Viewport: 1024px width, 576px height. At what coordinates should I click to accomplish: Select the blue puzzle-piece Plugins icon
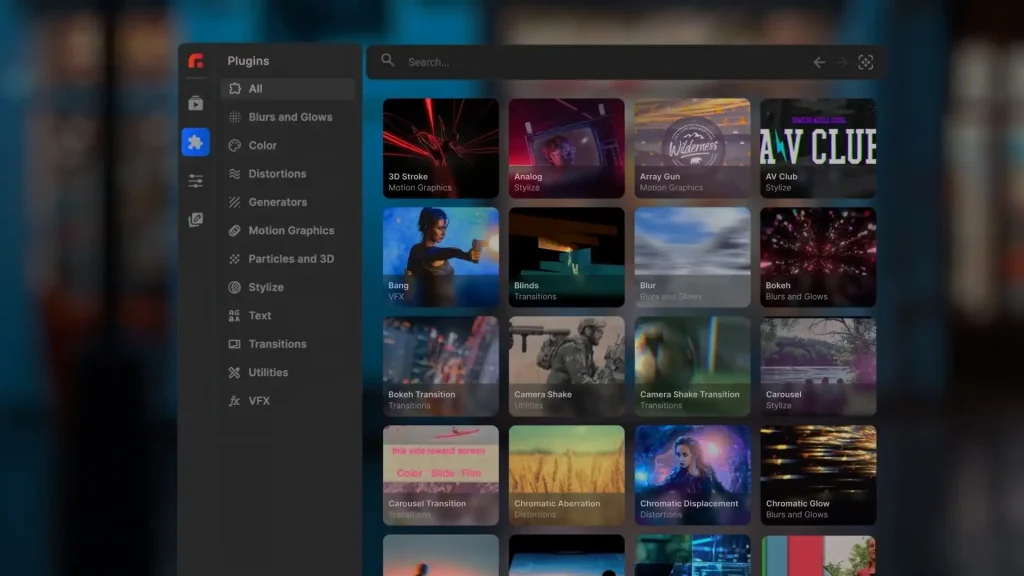click(x=196, y=142)
